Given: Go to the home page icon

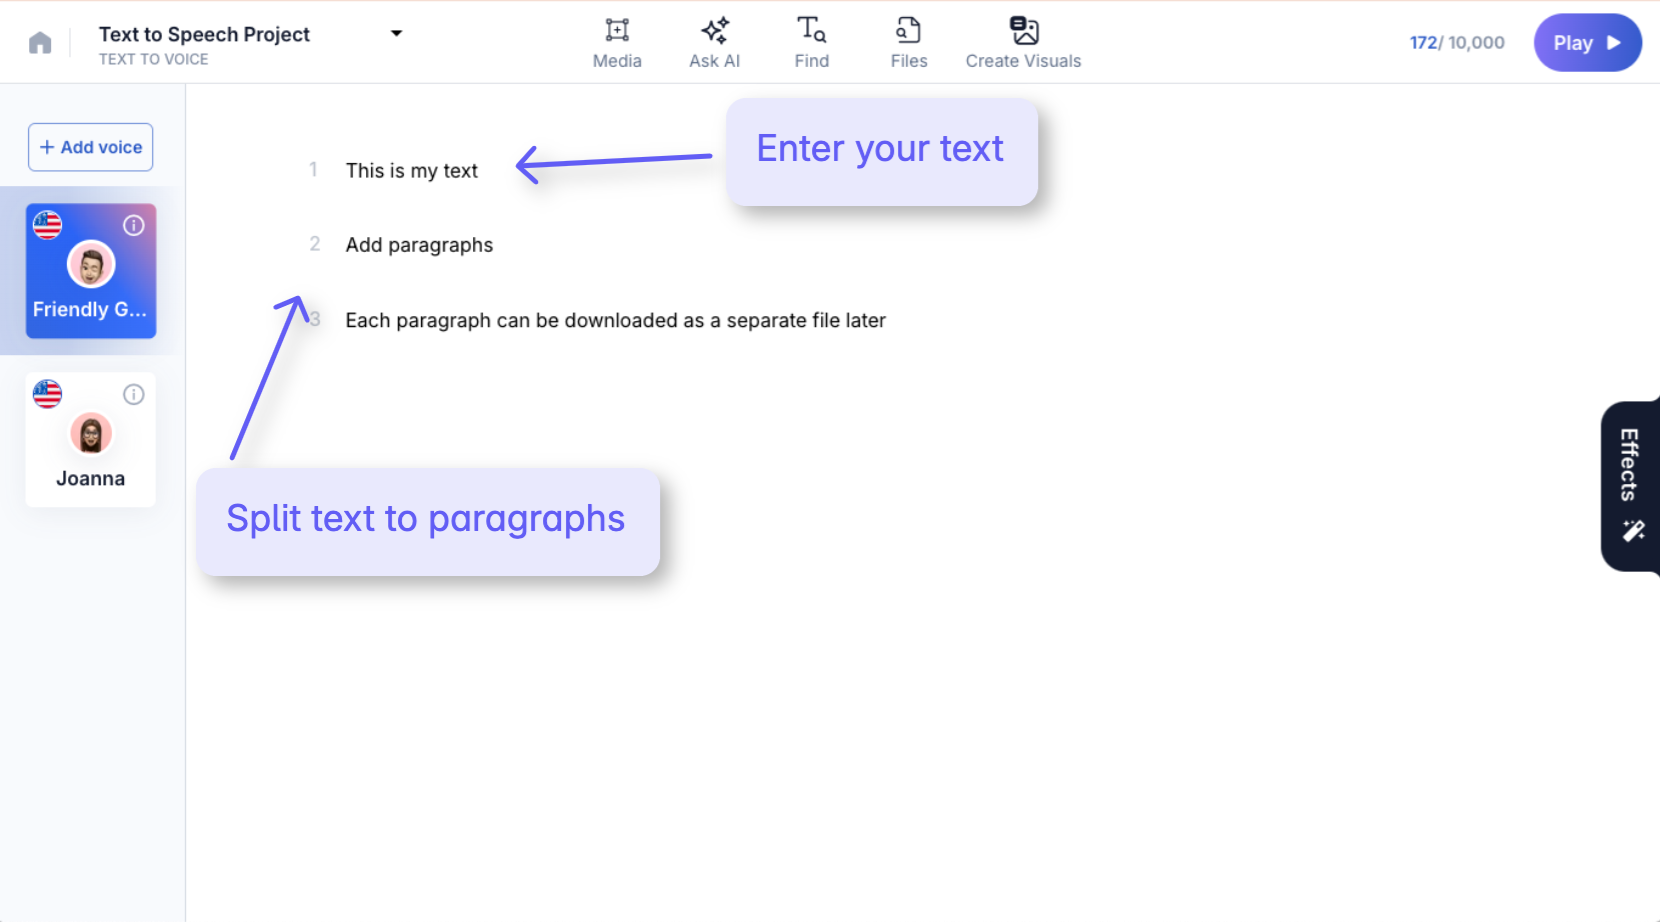Looking at the screenshot, I should coord(40,43).
